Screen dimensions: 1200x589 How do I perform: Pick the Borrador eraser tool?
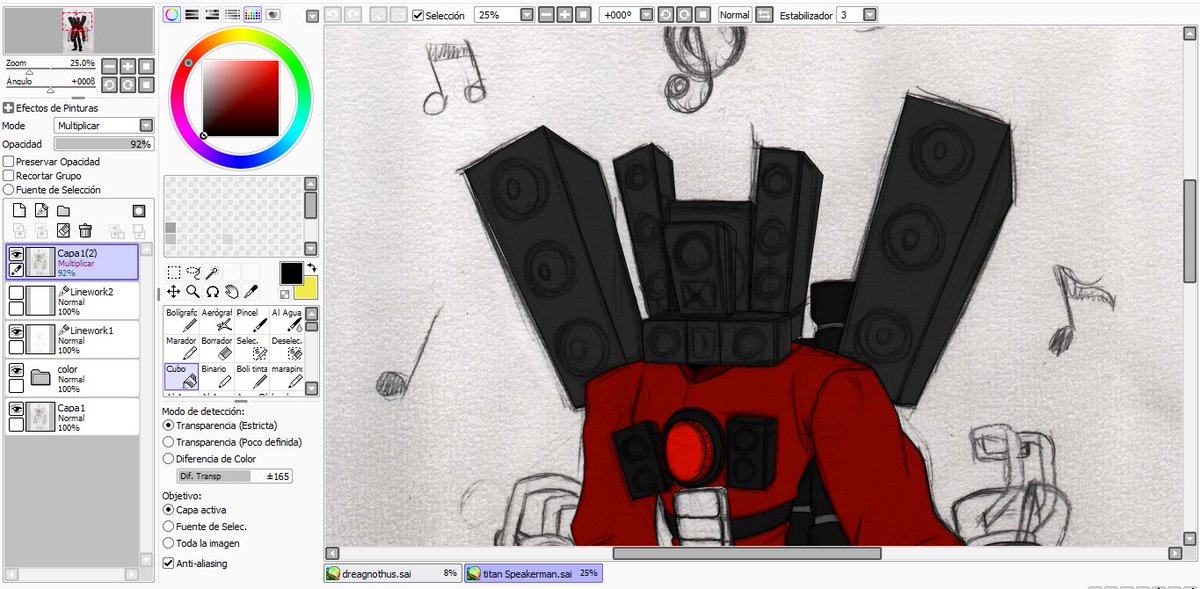(217, 347)
